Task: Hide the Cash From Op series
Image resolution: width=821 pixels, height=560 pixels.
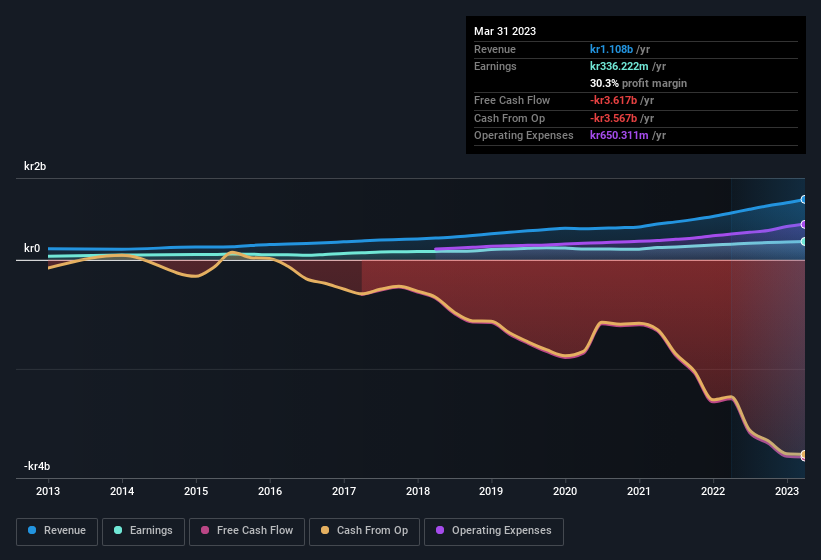Action: (363, 531)
